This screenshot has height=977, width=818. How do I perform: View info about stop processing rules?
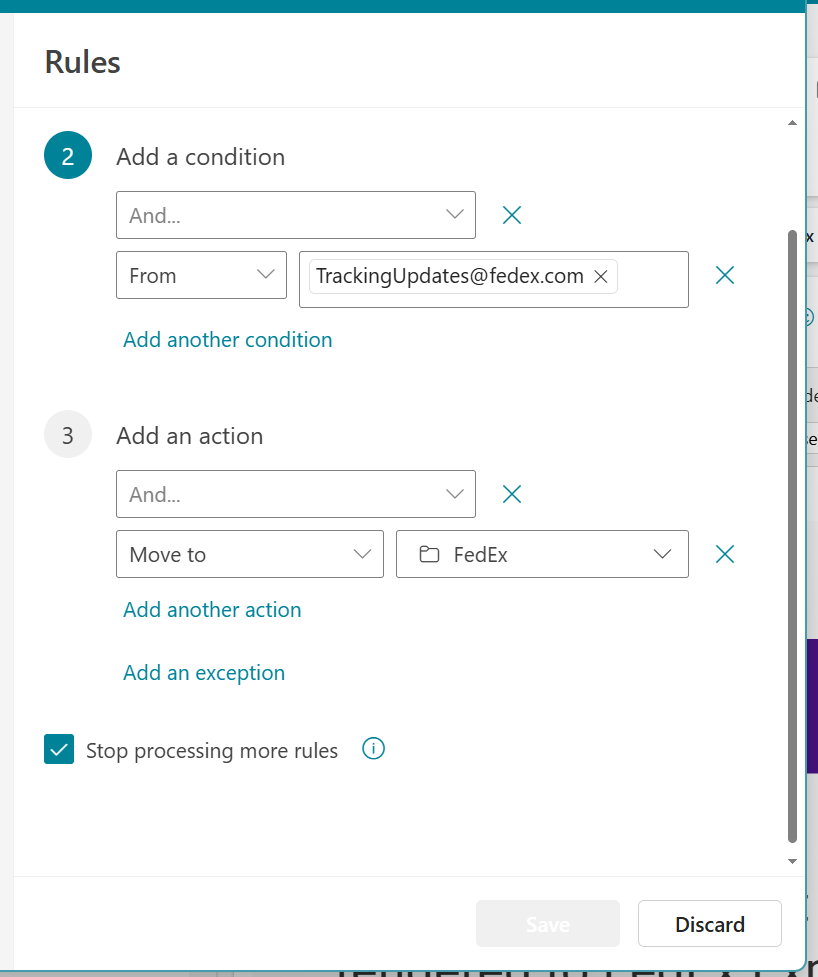click(x=373, y=748)
